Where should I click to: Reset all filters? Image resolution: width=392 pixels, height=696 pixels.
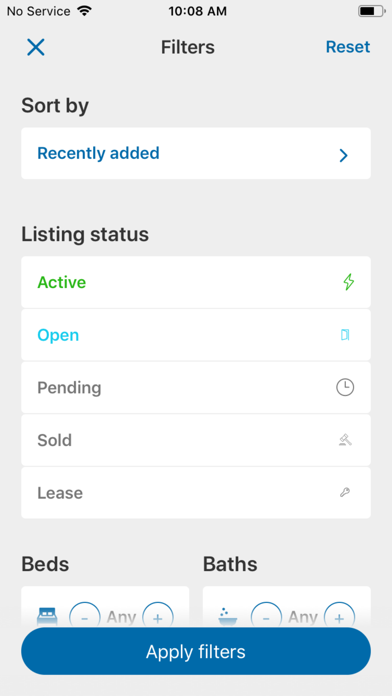pyautogui.click(x=348, y=47)
